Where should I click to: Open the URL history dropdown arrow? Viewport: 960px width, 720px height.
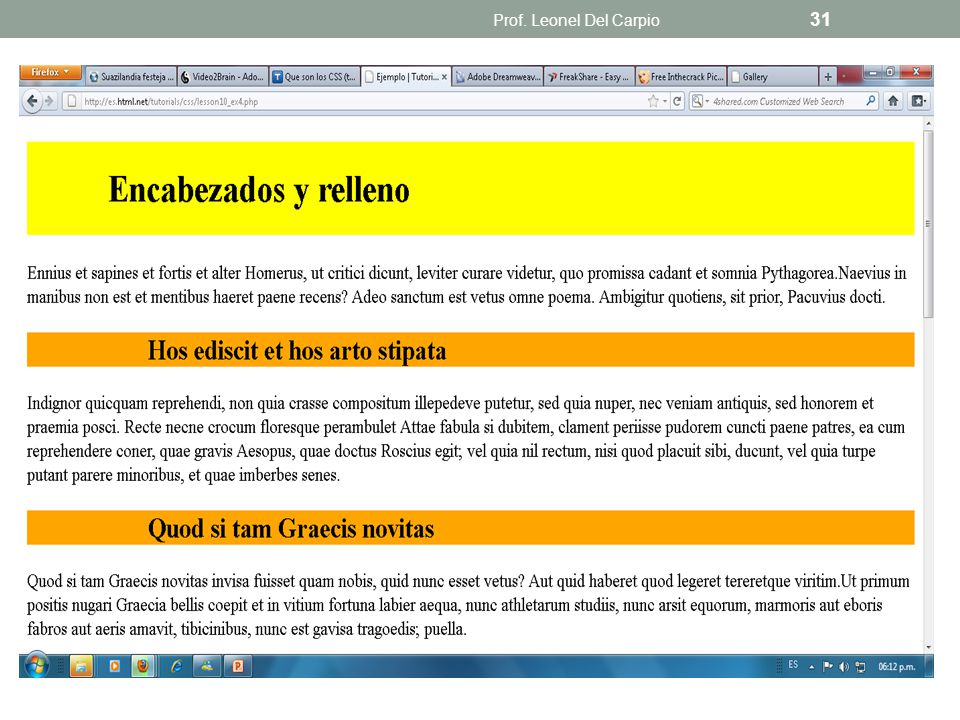tap(665, 101)
